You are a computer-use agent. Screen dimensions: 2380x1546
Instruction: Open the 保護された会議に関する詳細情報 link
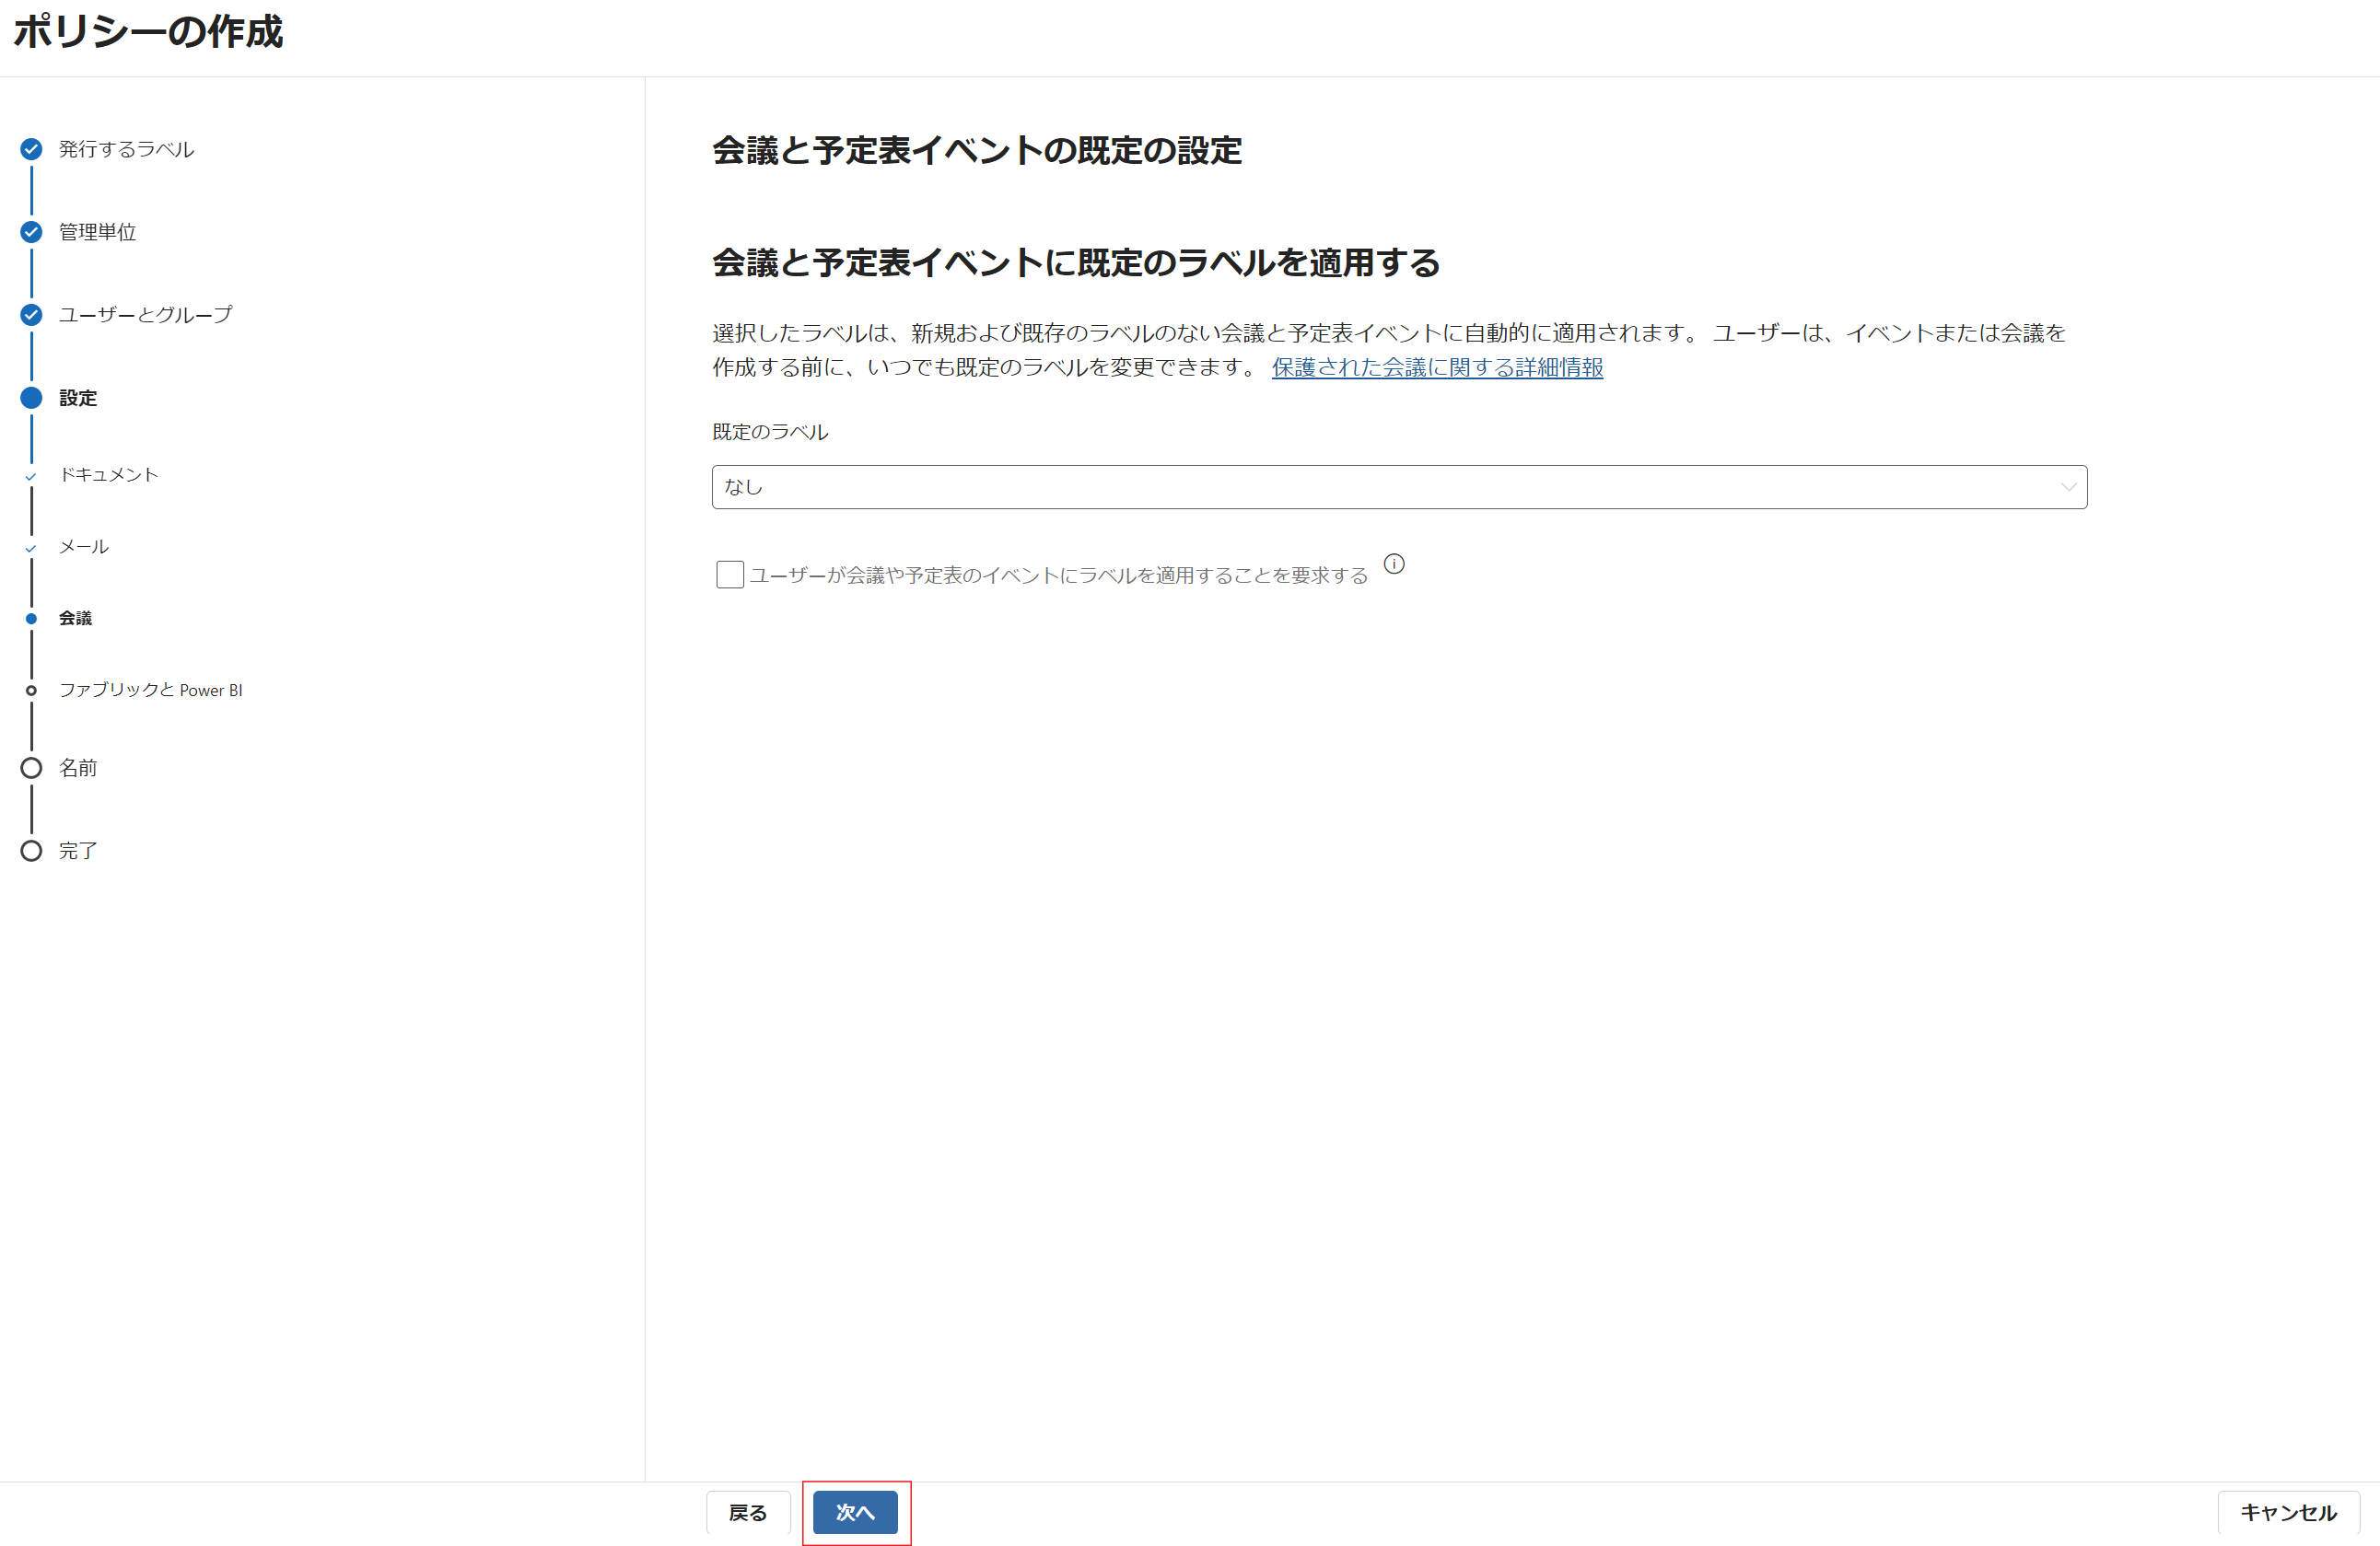tap(1437, 368)
